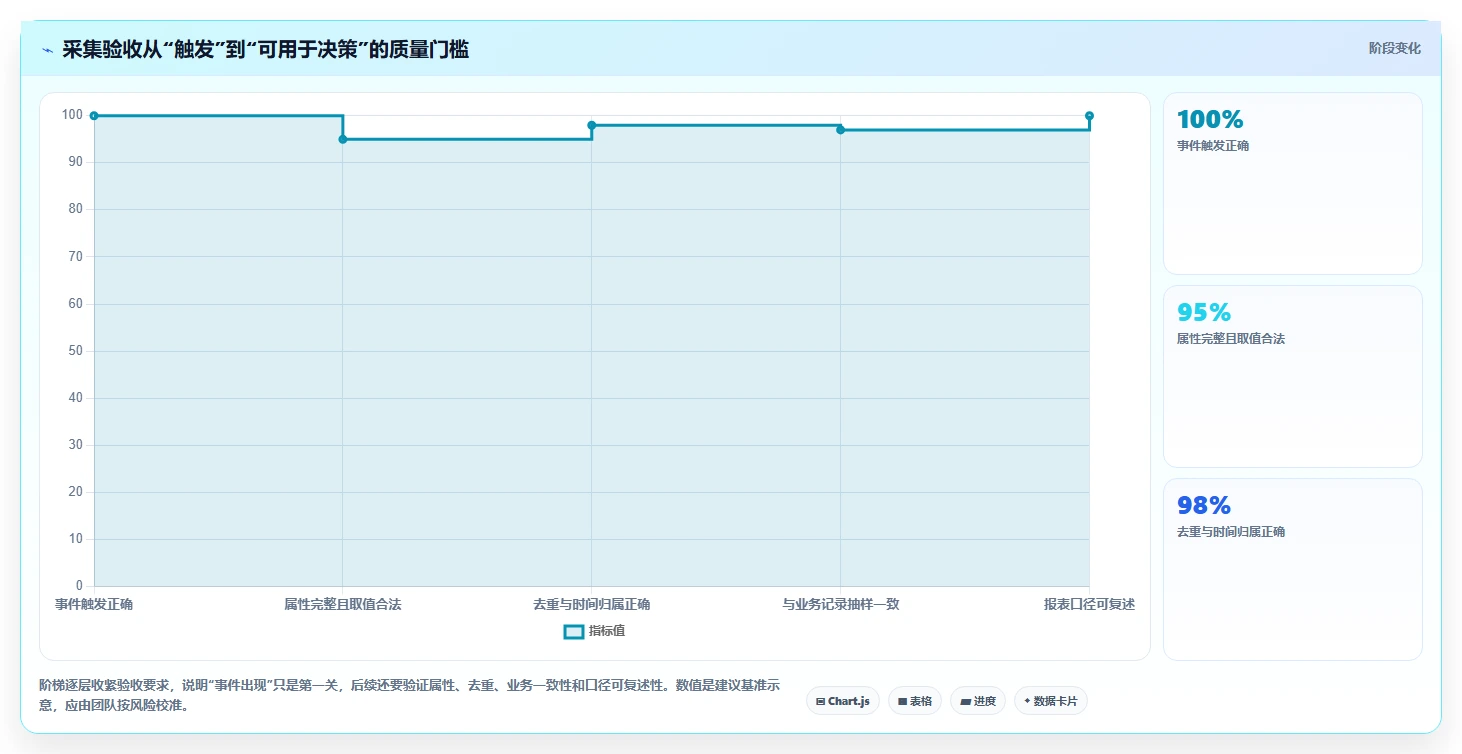Click the sparkle icon inside 数据卡片 chip
The width and height of the screenshot is (1462, 754).
click(1027, 701)
